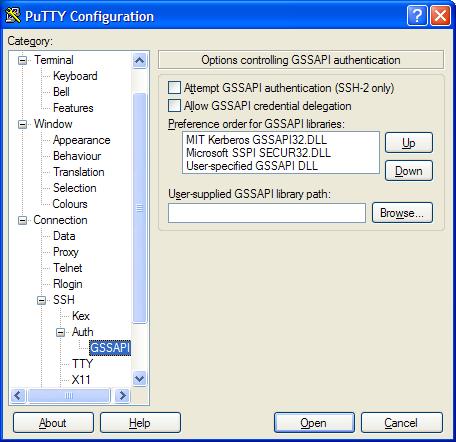
Task: Collapse the Auth tree node
Action: [60, 332]
